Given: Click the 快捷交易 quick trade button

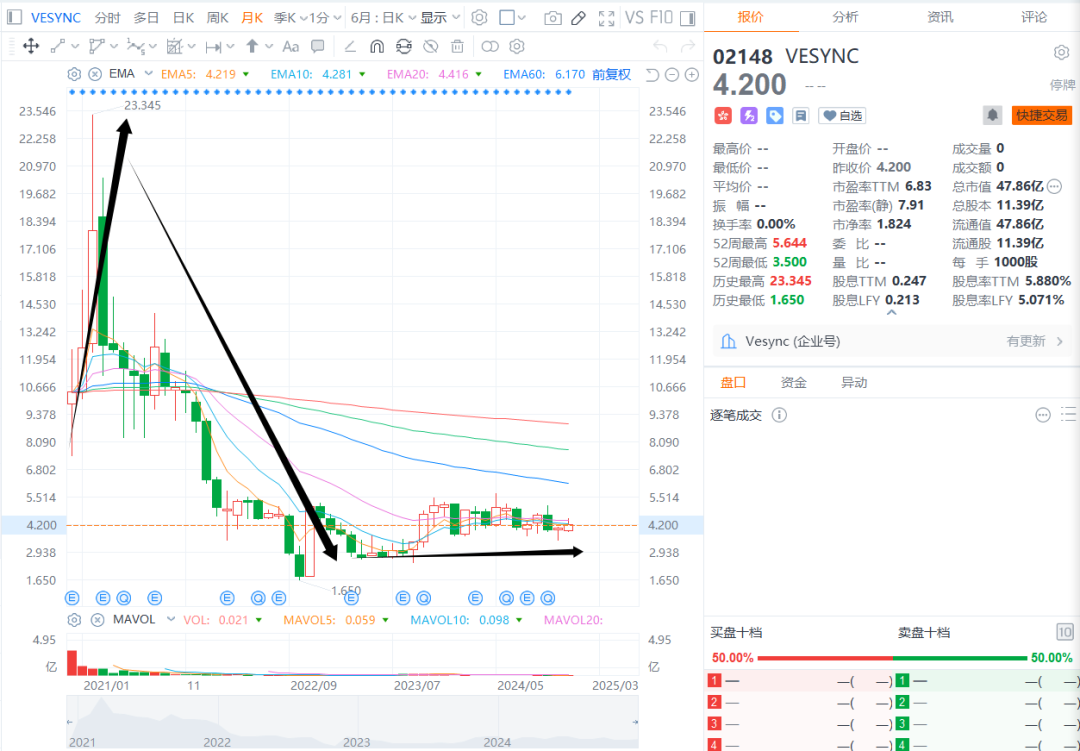Looking at the screenshot, I should 1041,115.
